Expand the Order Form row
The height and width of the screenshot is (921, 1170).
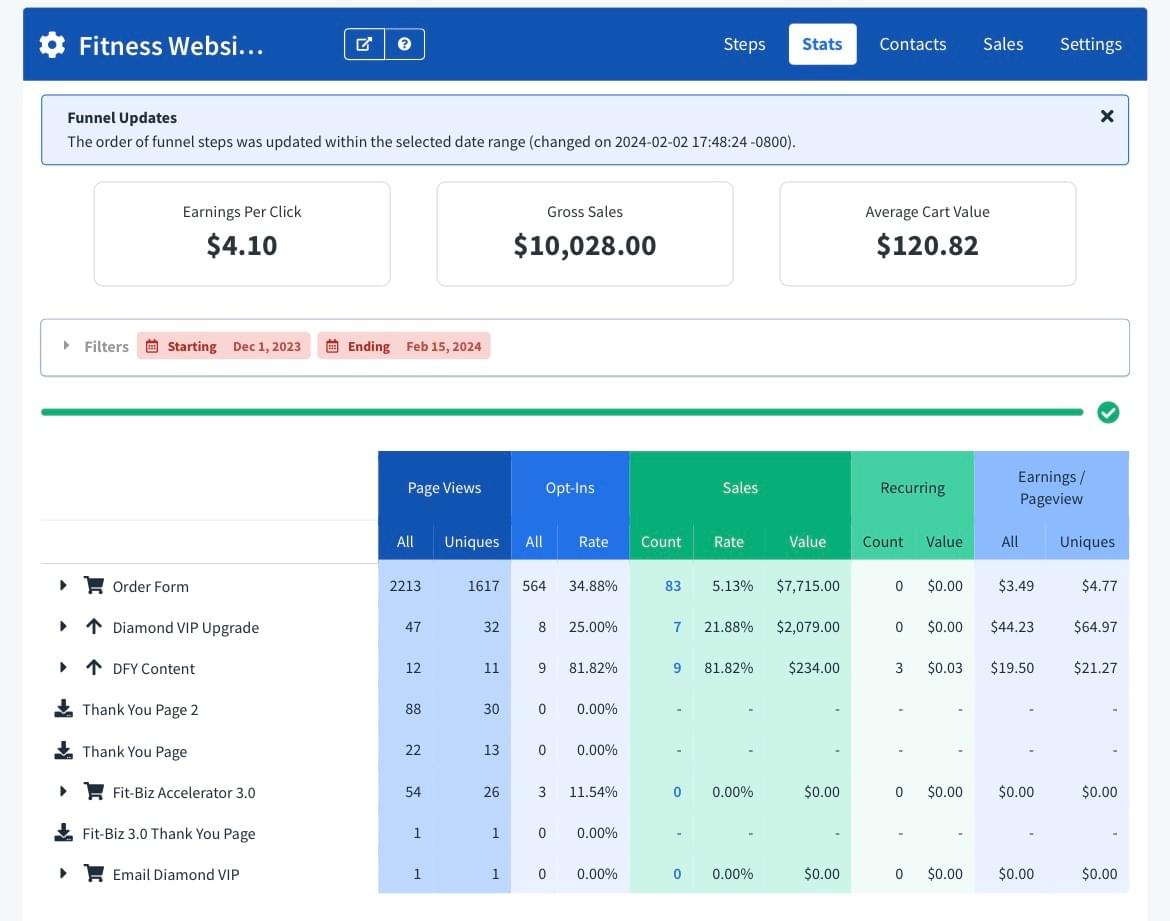coord(63,586)
